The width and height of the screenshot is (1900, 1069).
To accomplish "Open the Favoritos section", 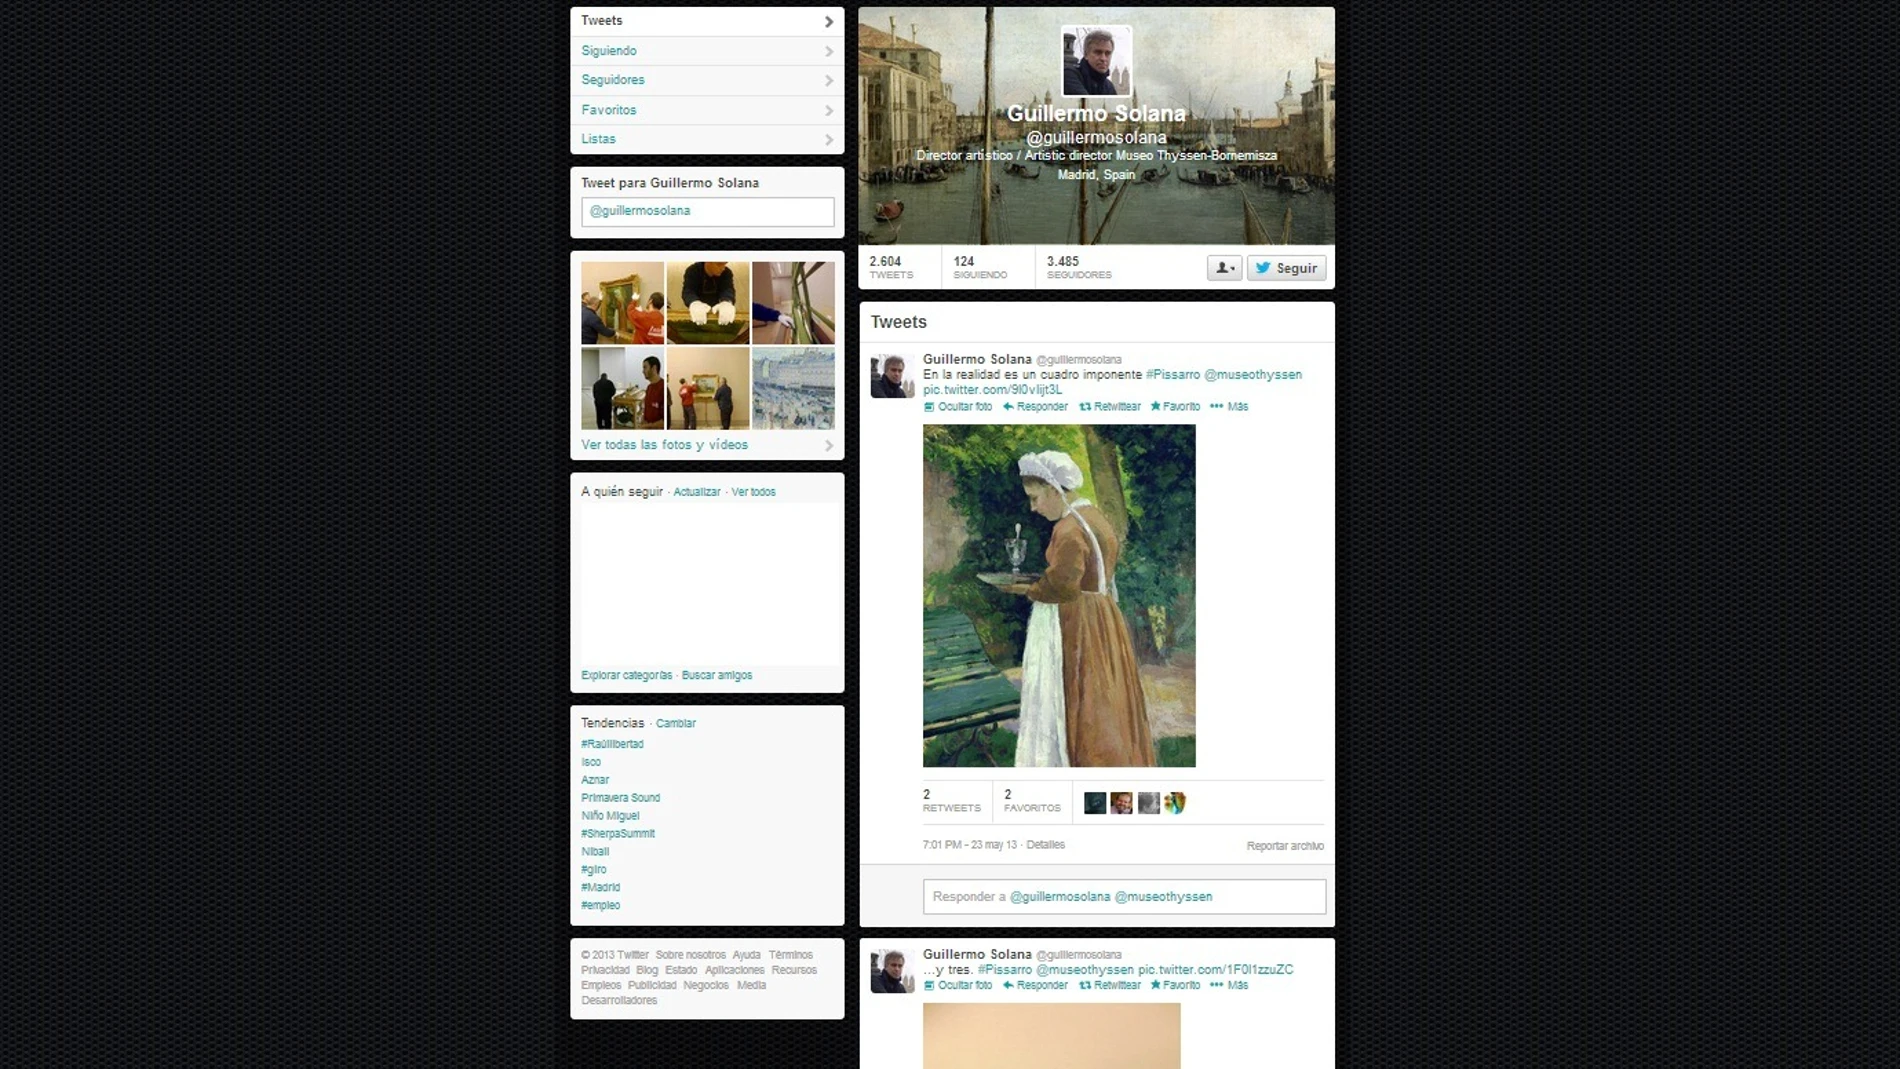I will (x=707, y=110).
